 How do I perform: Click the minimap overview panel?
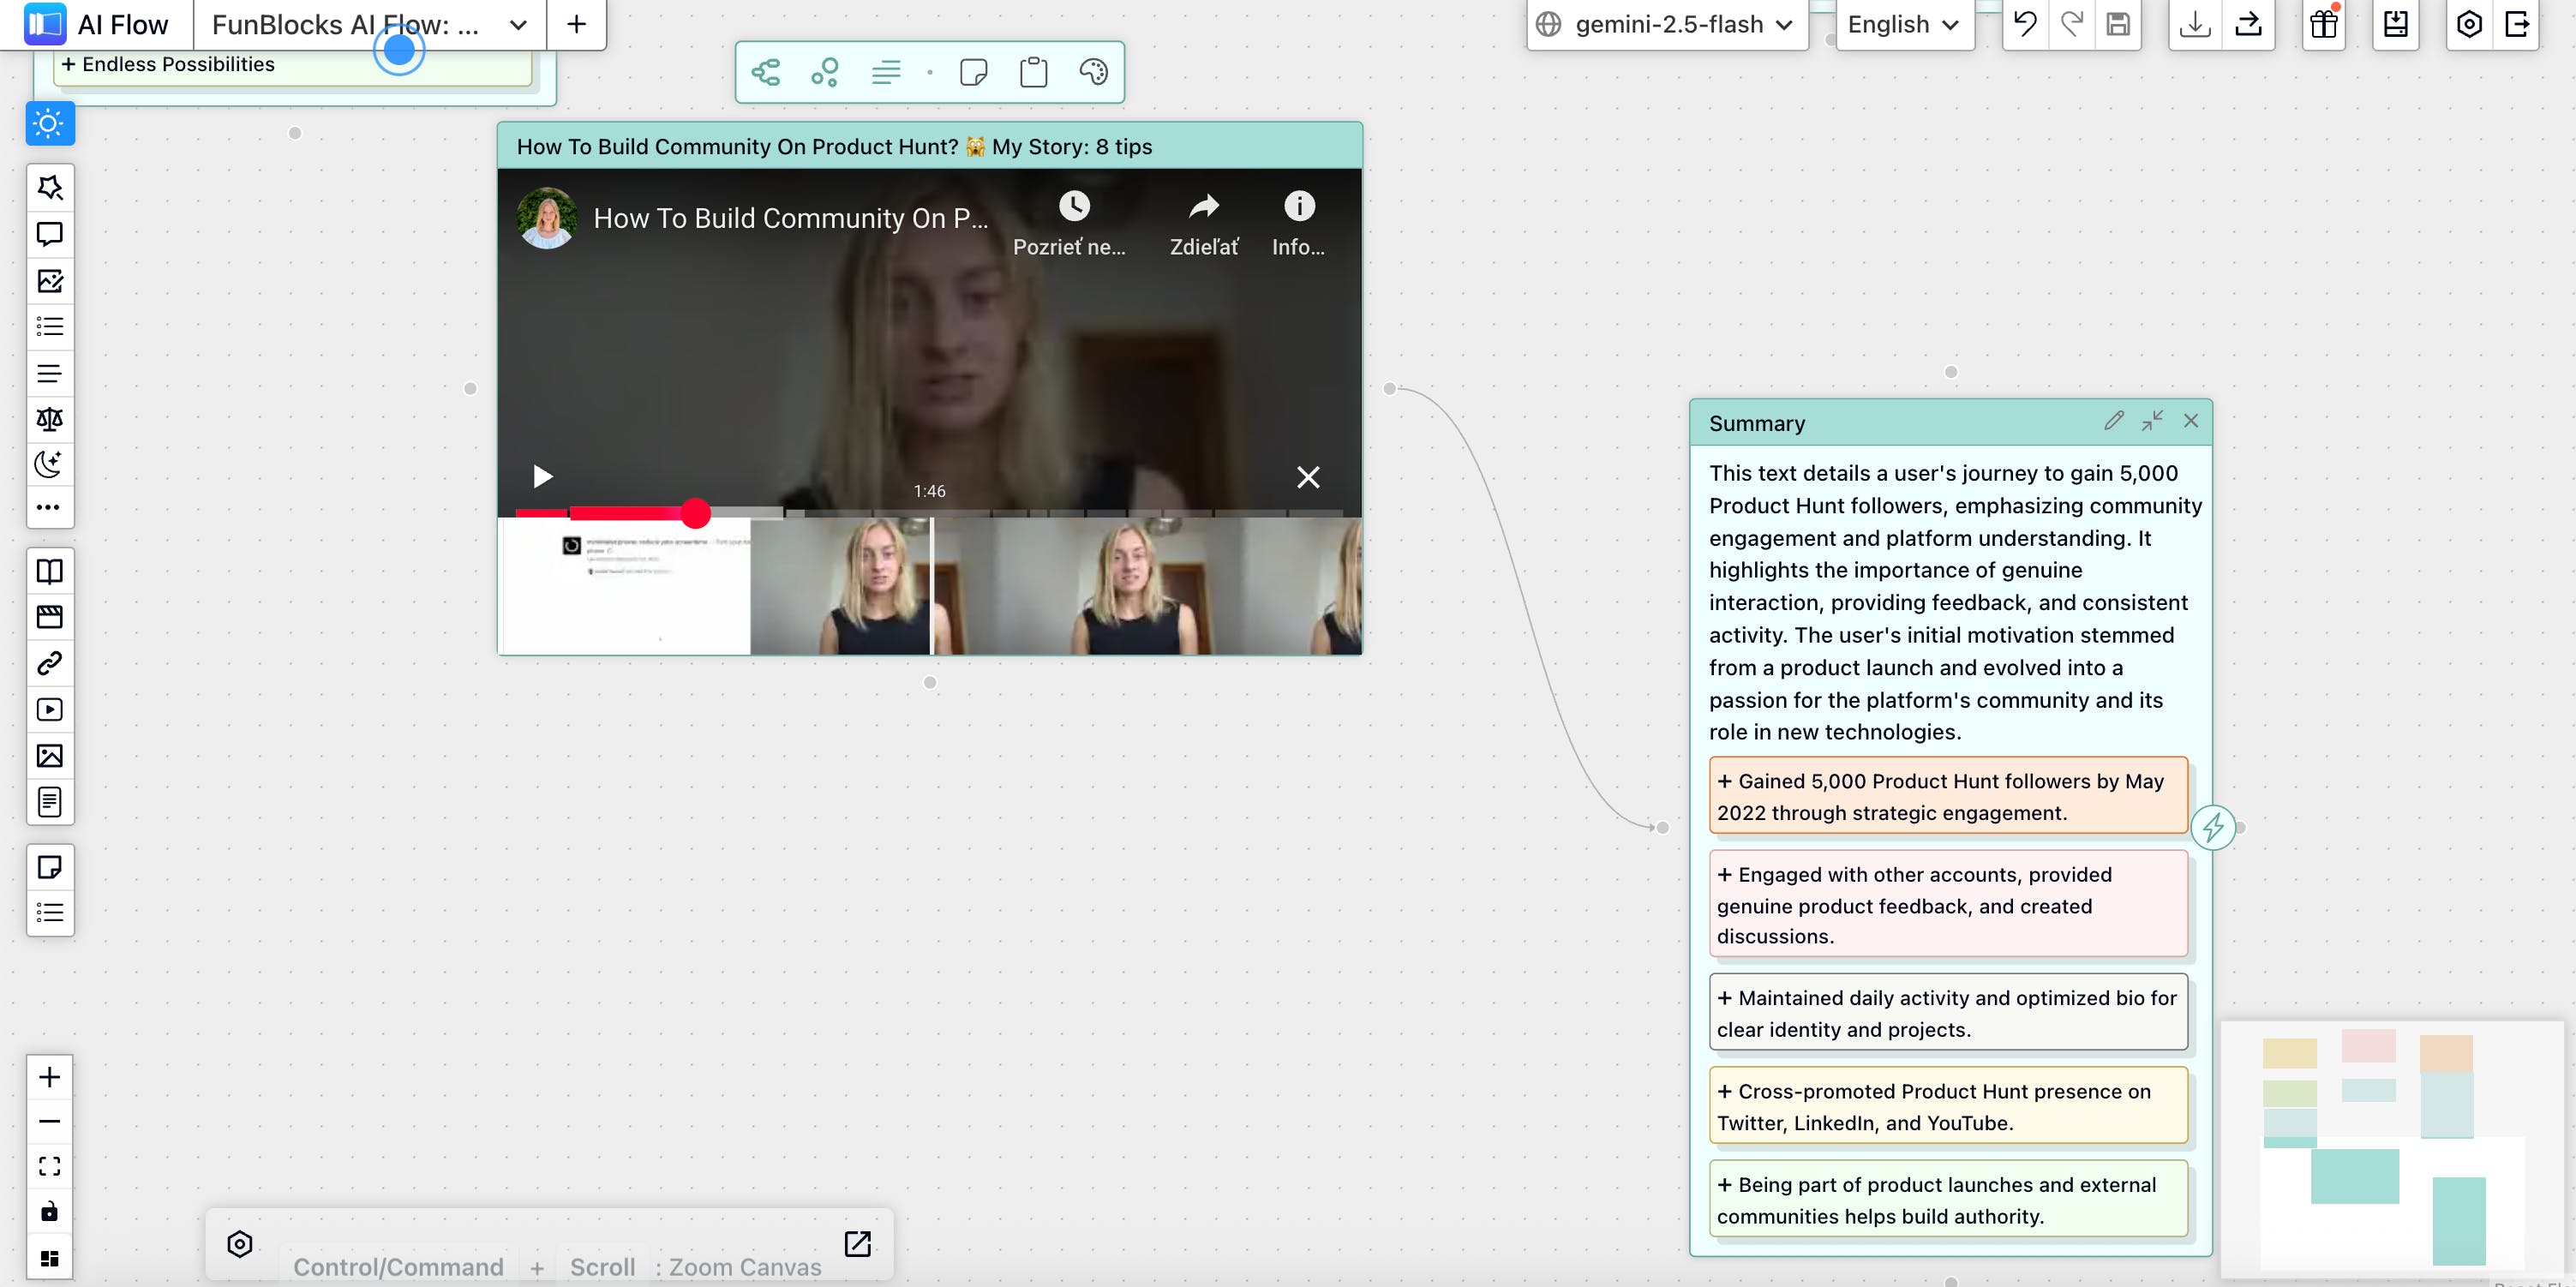2392,1148
